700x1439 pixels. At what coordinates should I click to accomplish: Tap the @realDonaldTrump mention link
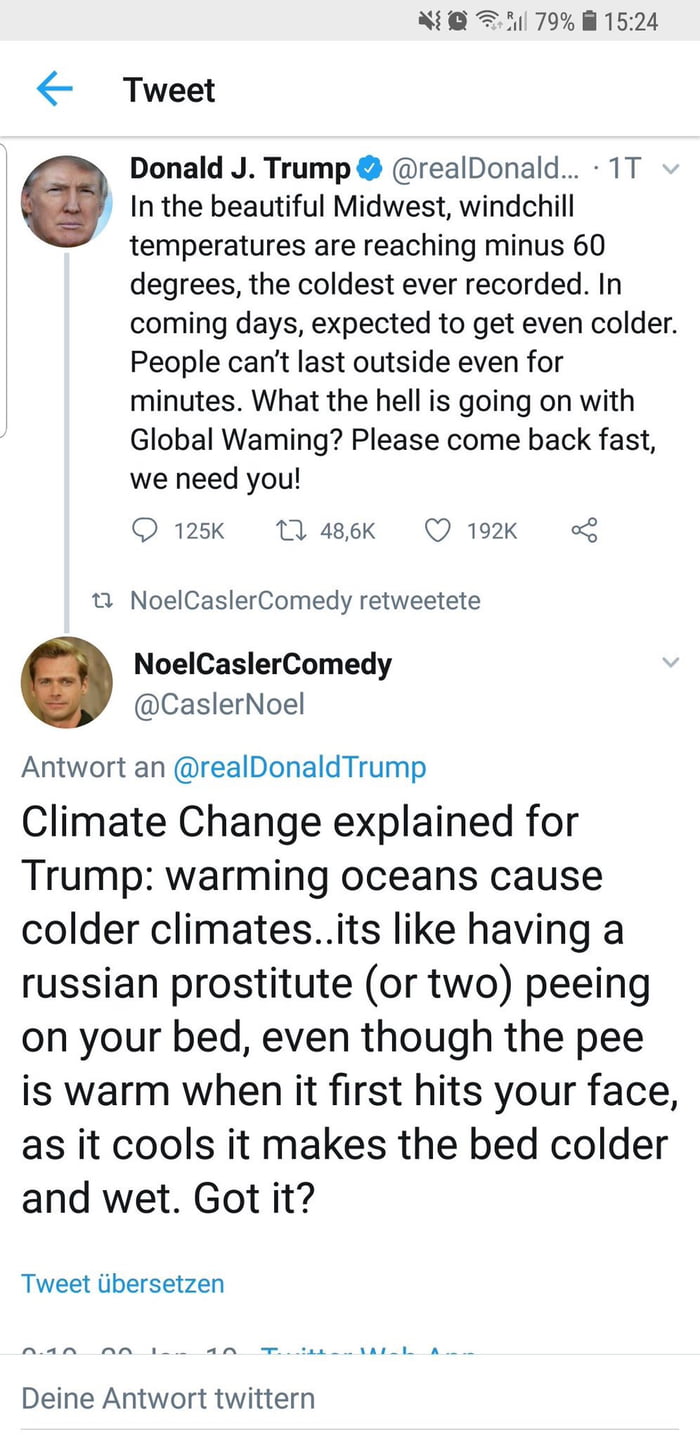pos(299,767)
